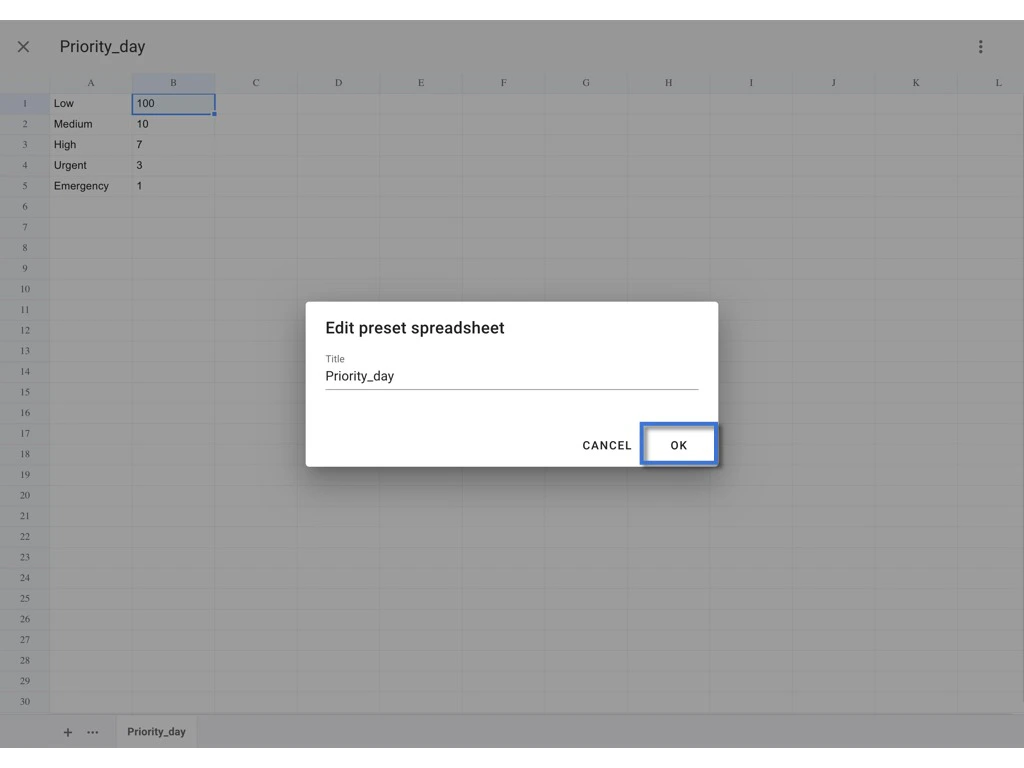
Task: Select row 1 via its row number
Action: (24, 103)
